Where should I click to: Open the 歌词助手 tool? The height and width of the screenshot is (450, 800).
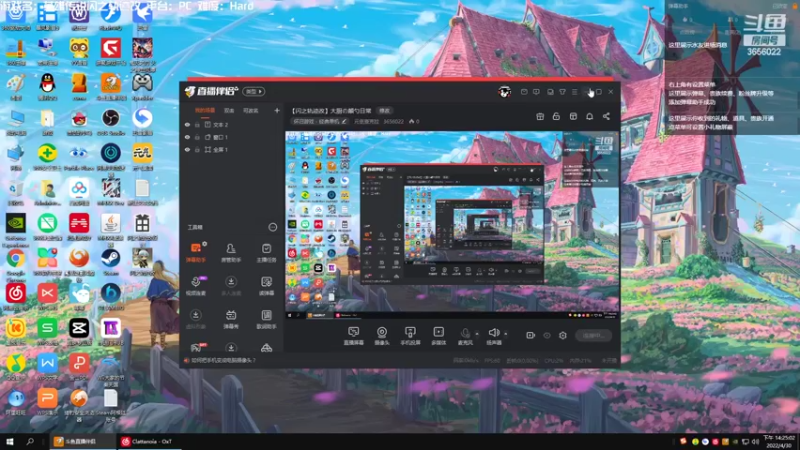pyautogui.click(x=266, y=319)
